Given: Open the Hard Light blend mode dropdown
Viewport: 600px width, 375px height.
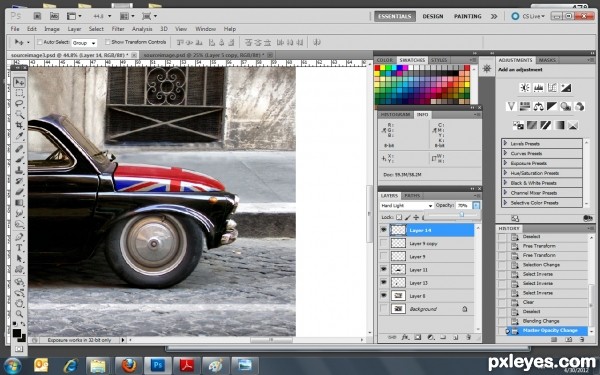Looking at the screenshot, I should 406,205.
